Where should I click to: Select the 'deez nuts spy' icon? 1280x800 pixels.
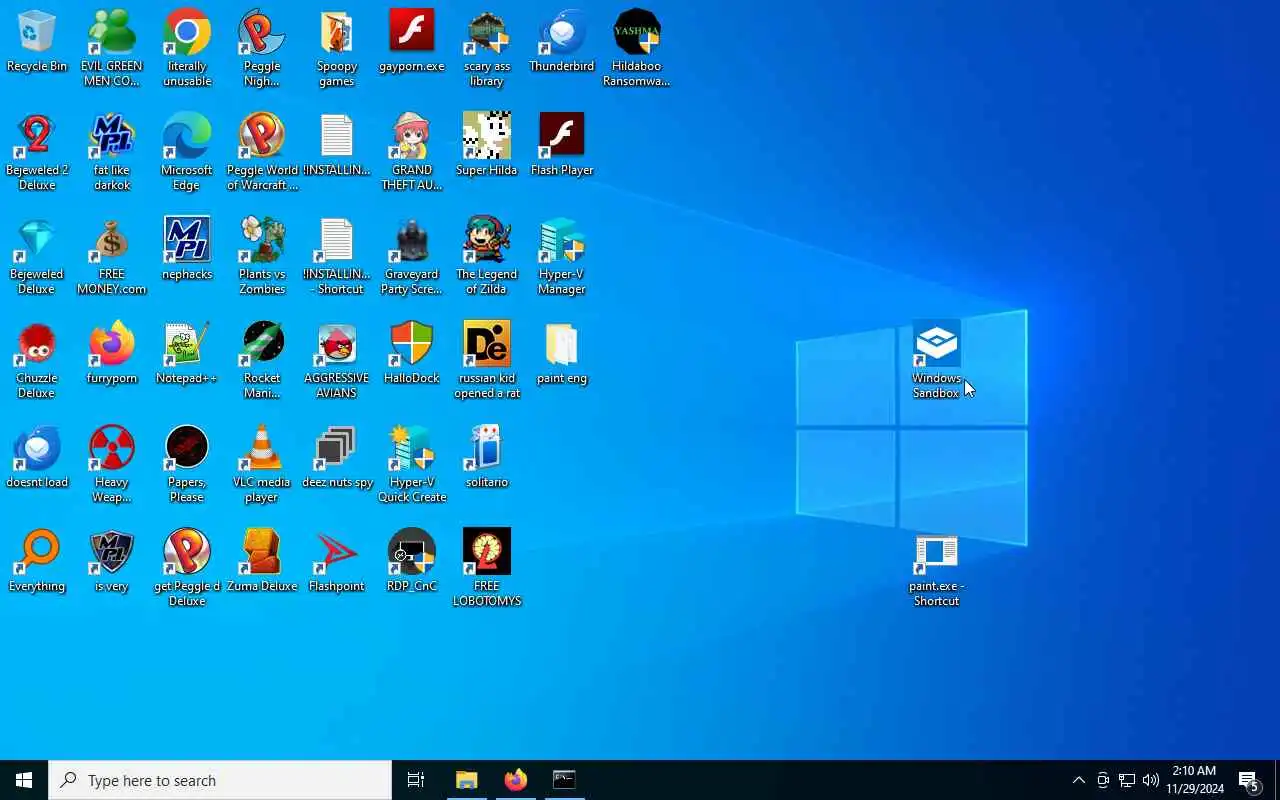tap(337, 458)
